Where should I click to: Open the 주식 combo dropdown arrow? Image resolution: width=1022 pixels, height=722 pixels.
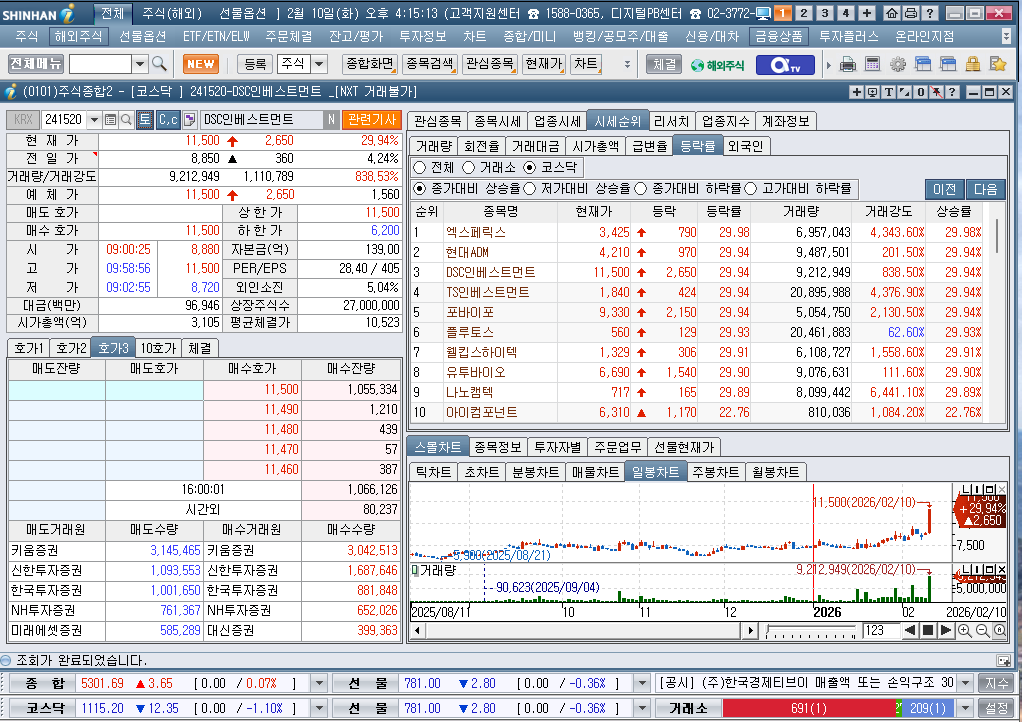pos(319,64)
